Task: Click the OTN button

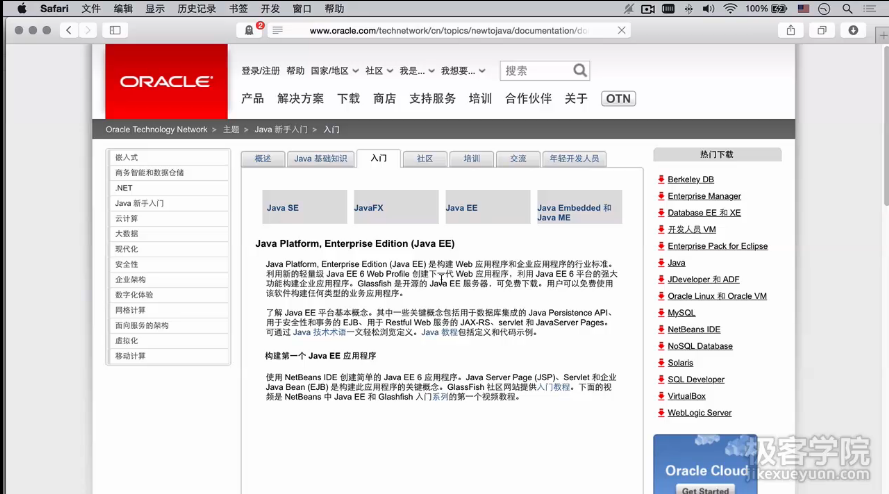Action: click(x=618, y=99)
